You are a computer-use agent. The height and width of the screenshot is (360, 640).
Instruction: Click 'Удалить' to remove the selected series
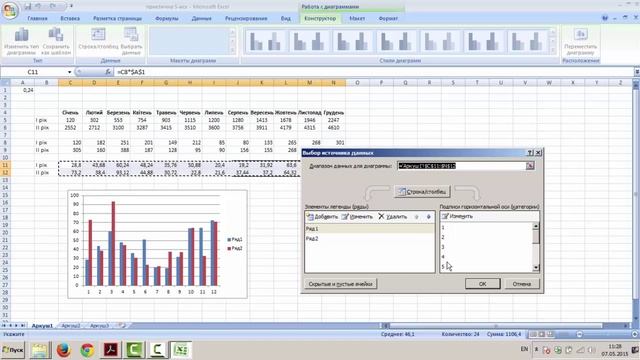(x=393, y=216)
